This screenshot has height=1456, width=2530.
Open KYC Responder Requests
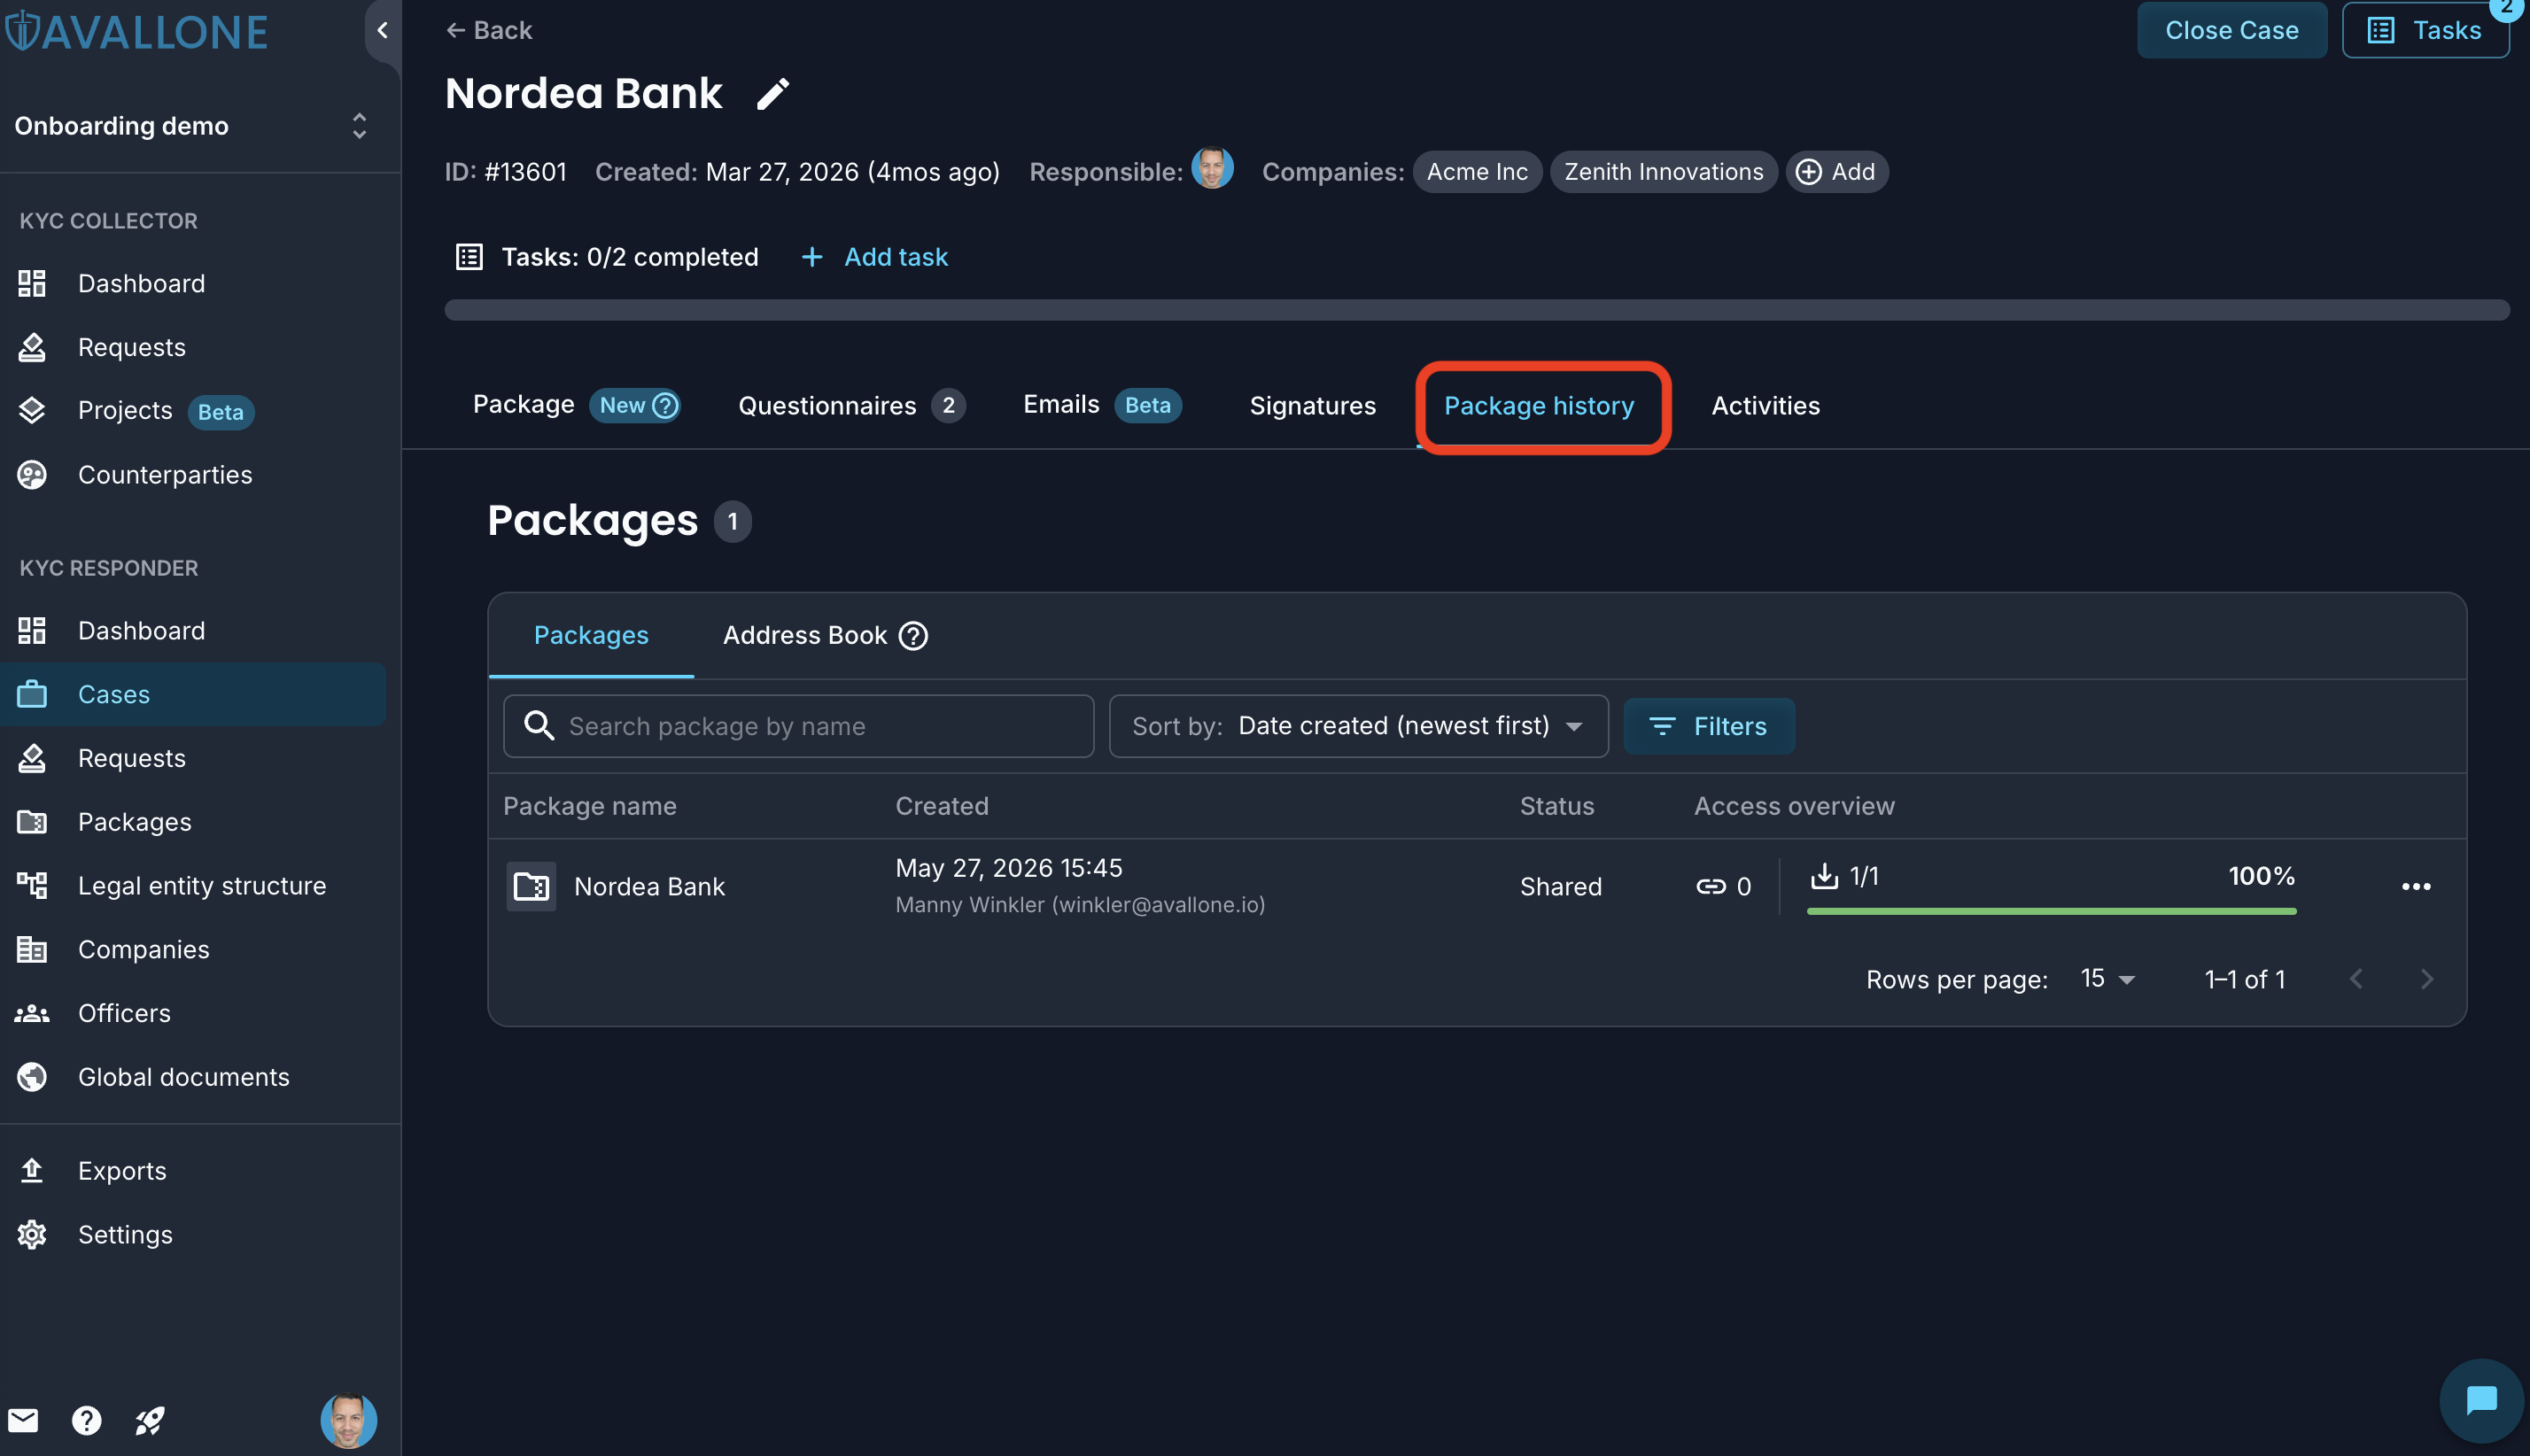click(x=193, y=758)
